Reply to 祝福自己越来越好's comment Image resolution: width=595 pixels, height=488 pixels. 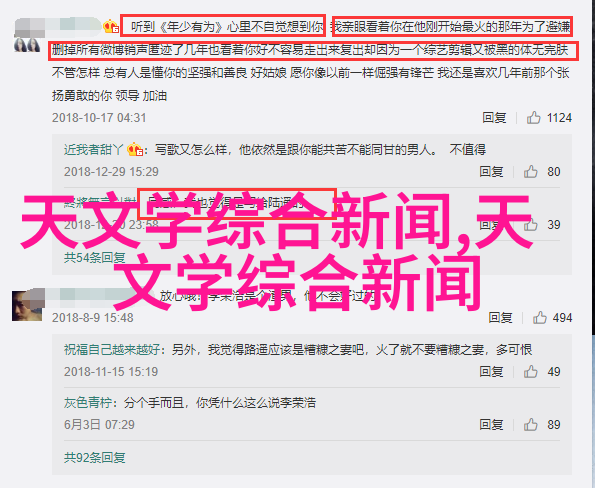click(491, 372)
